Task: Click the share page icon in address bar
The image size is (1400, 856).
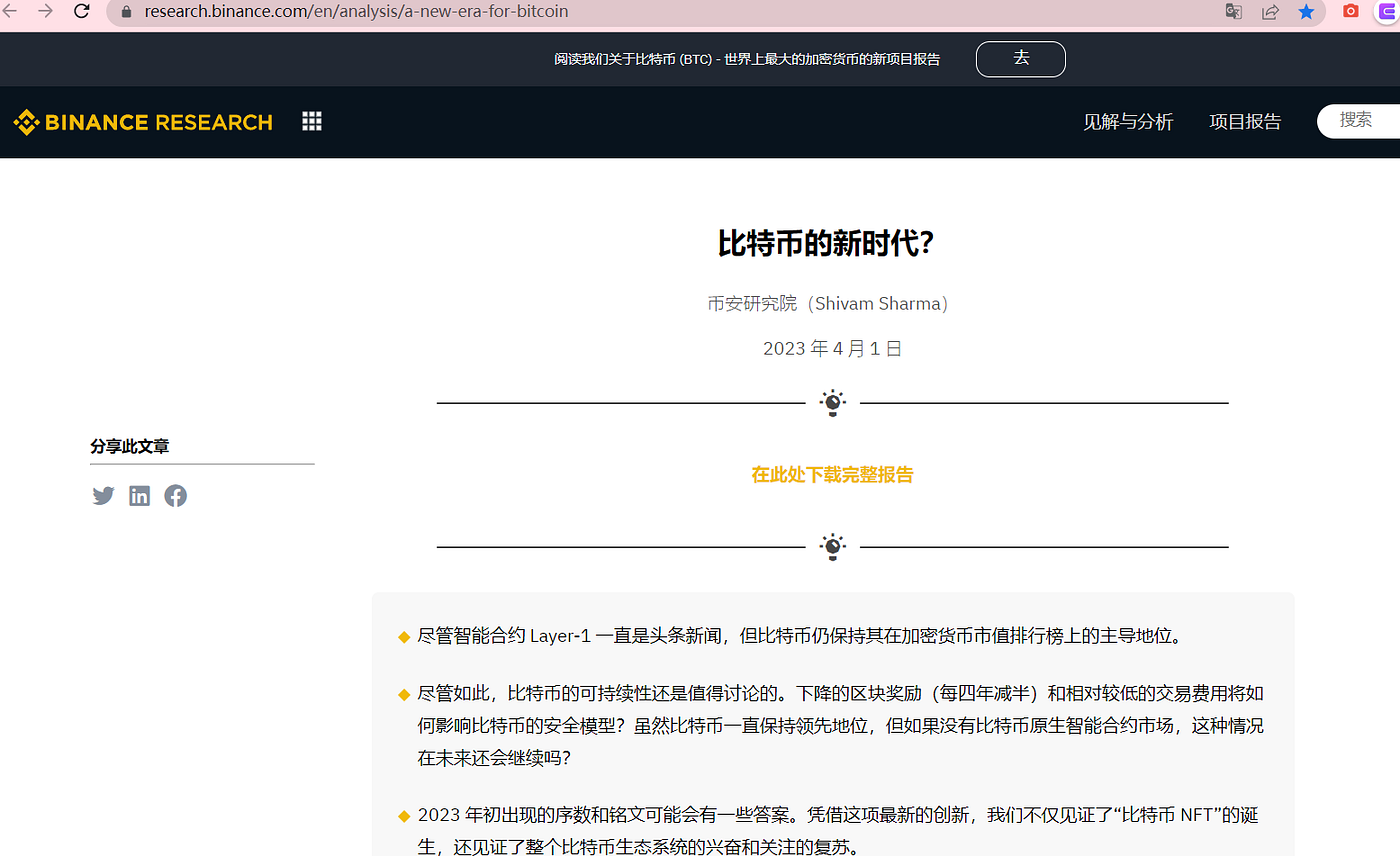Action: click(1271, 12)
